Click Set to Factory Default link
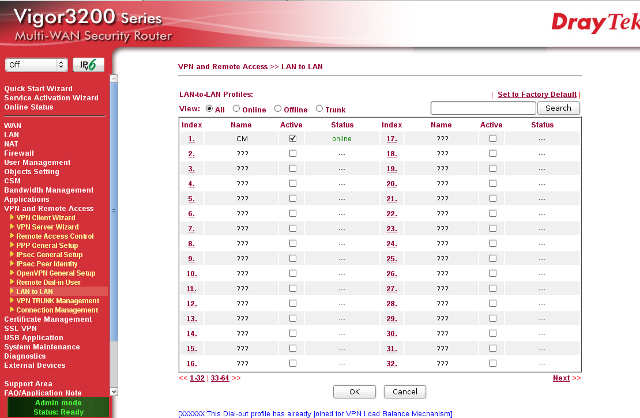The width and height of the screenshot is (640, 418). pos(537,94)
